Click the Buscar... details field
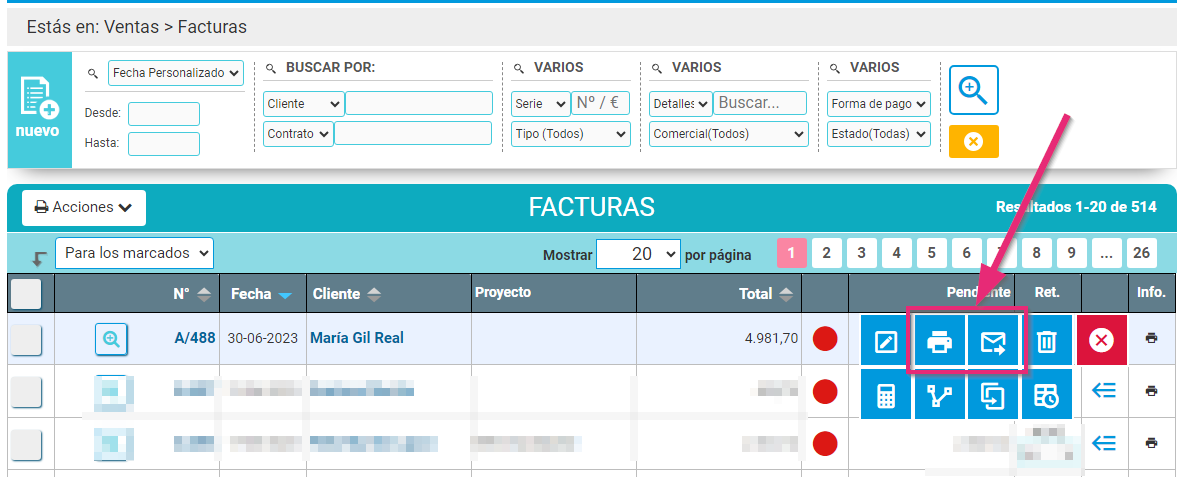 coord(760,103)
